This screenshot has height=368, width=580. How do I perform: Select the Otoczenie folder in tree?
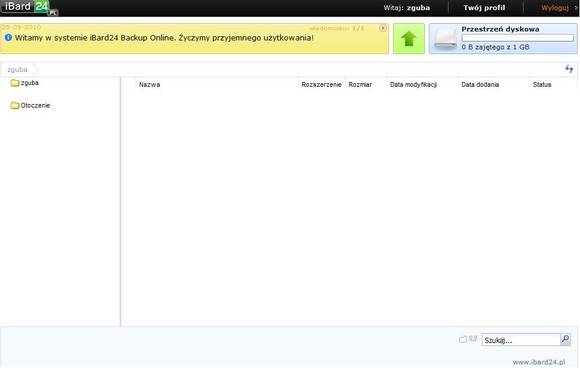pyautogui.click(x=30, y=105)
